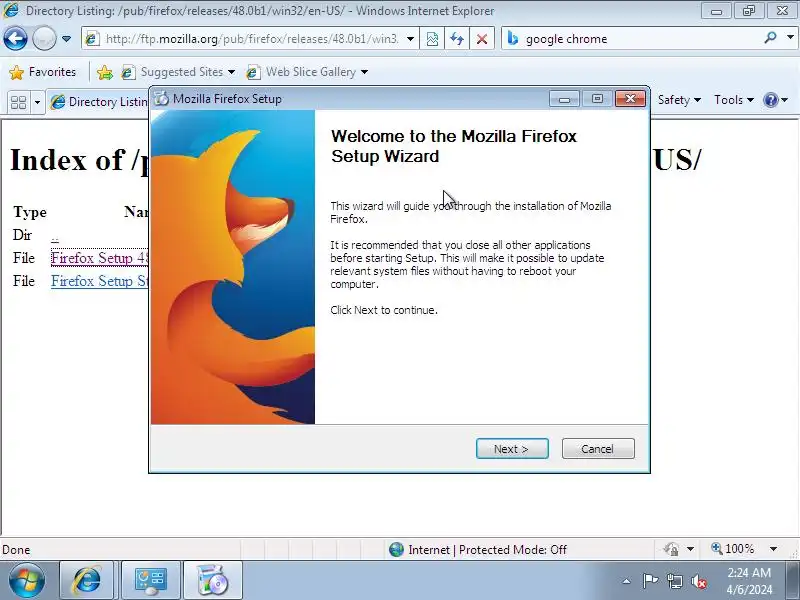Click the Firefox fox artwork in the setup wizard
Image resolution: width=800 pixels, height=600 pixels.
(233, 267)
